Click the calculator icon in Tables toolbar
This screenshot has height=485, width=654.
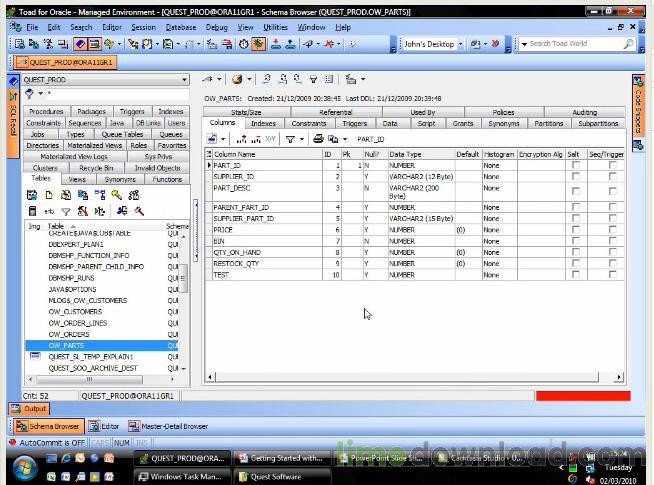(33, 211)
